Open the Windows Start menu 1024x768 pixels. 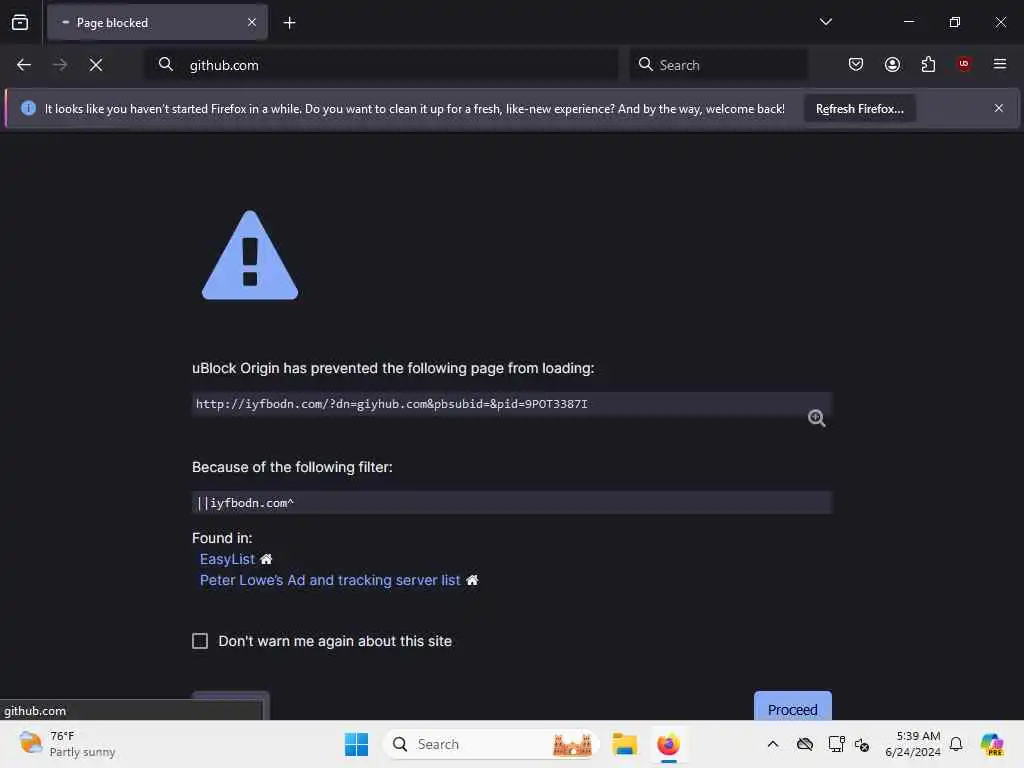point(357,744)
